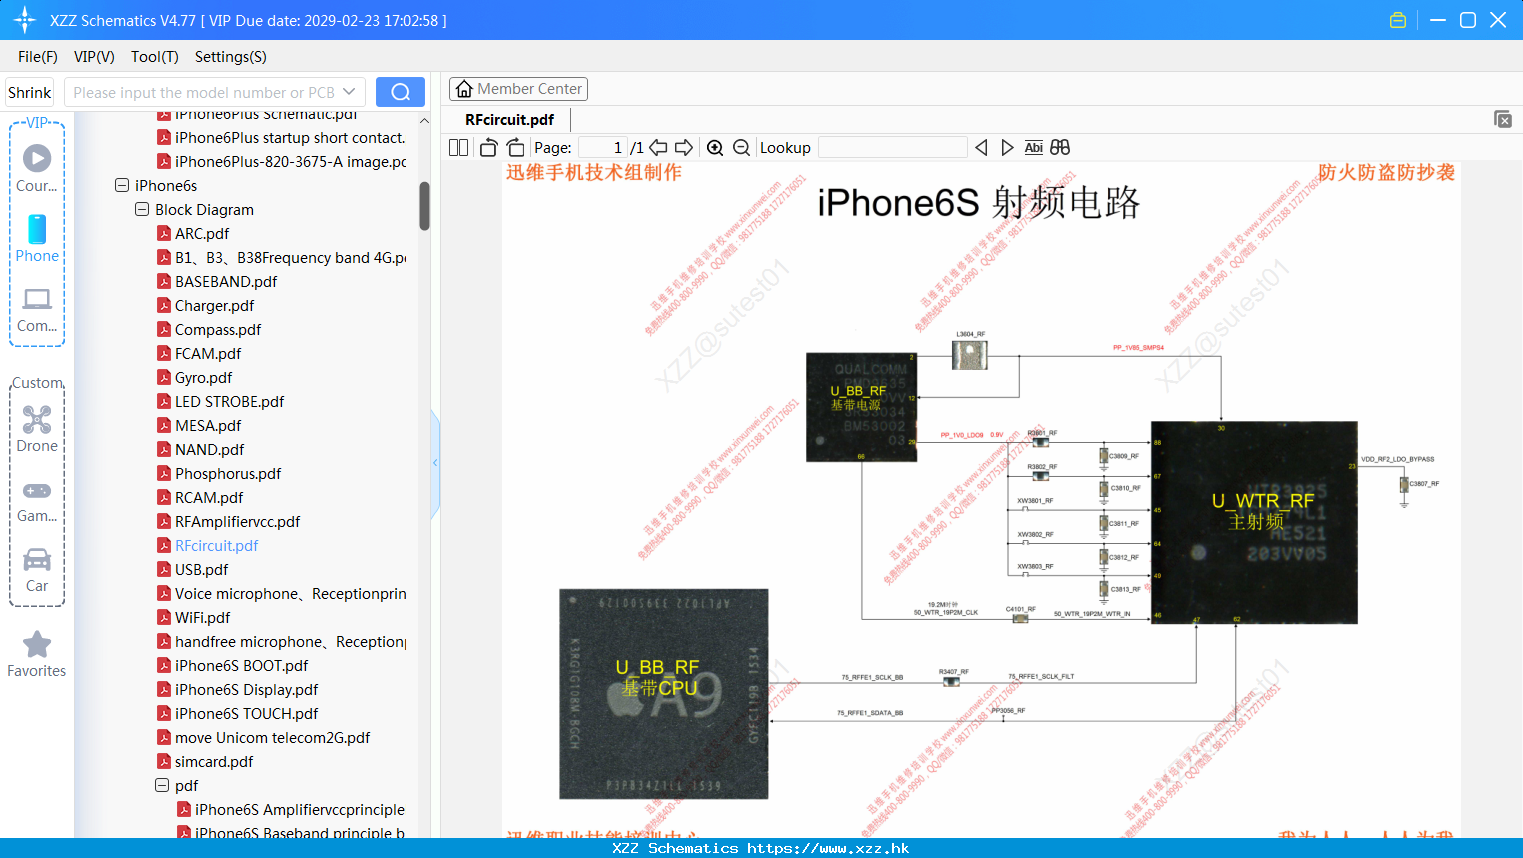Collapse the iPhone6s tree node
The width and height of the screenshot is (1523, 858).
point(122,185)
